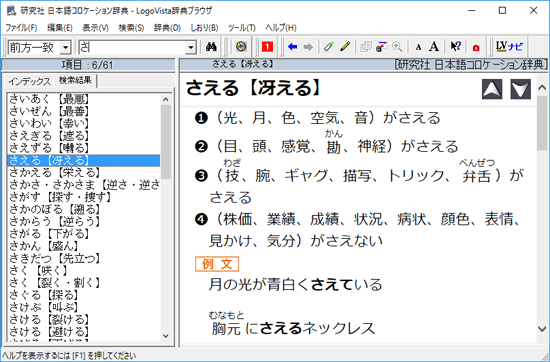The height and width of the screenshot is (362, 550).
Task: Open the ファイル(F) menu
Action: tap(21, 28)
